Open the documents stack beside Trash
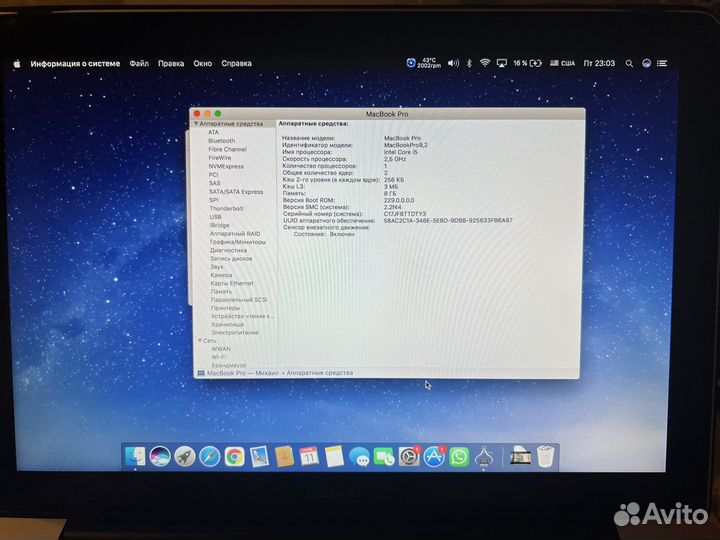Viewport: 720px width, 540px height. click(x=520, y=457)
